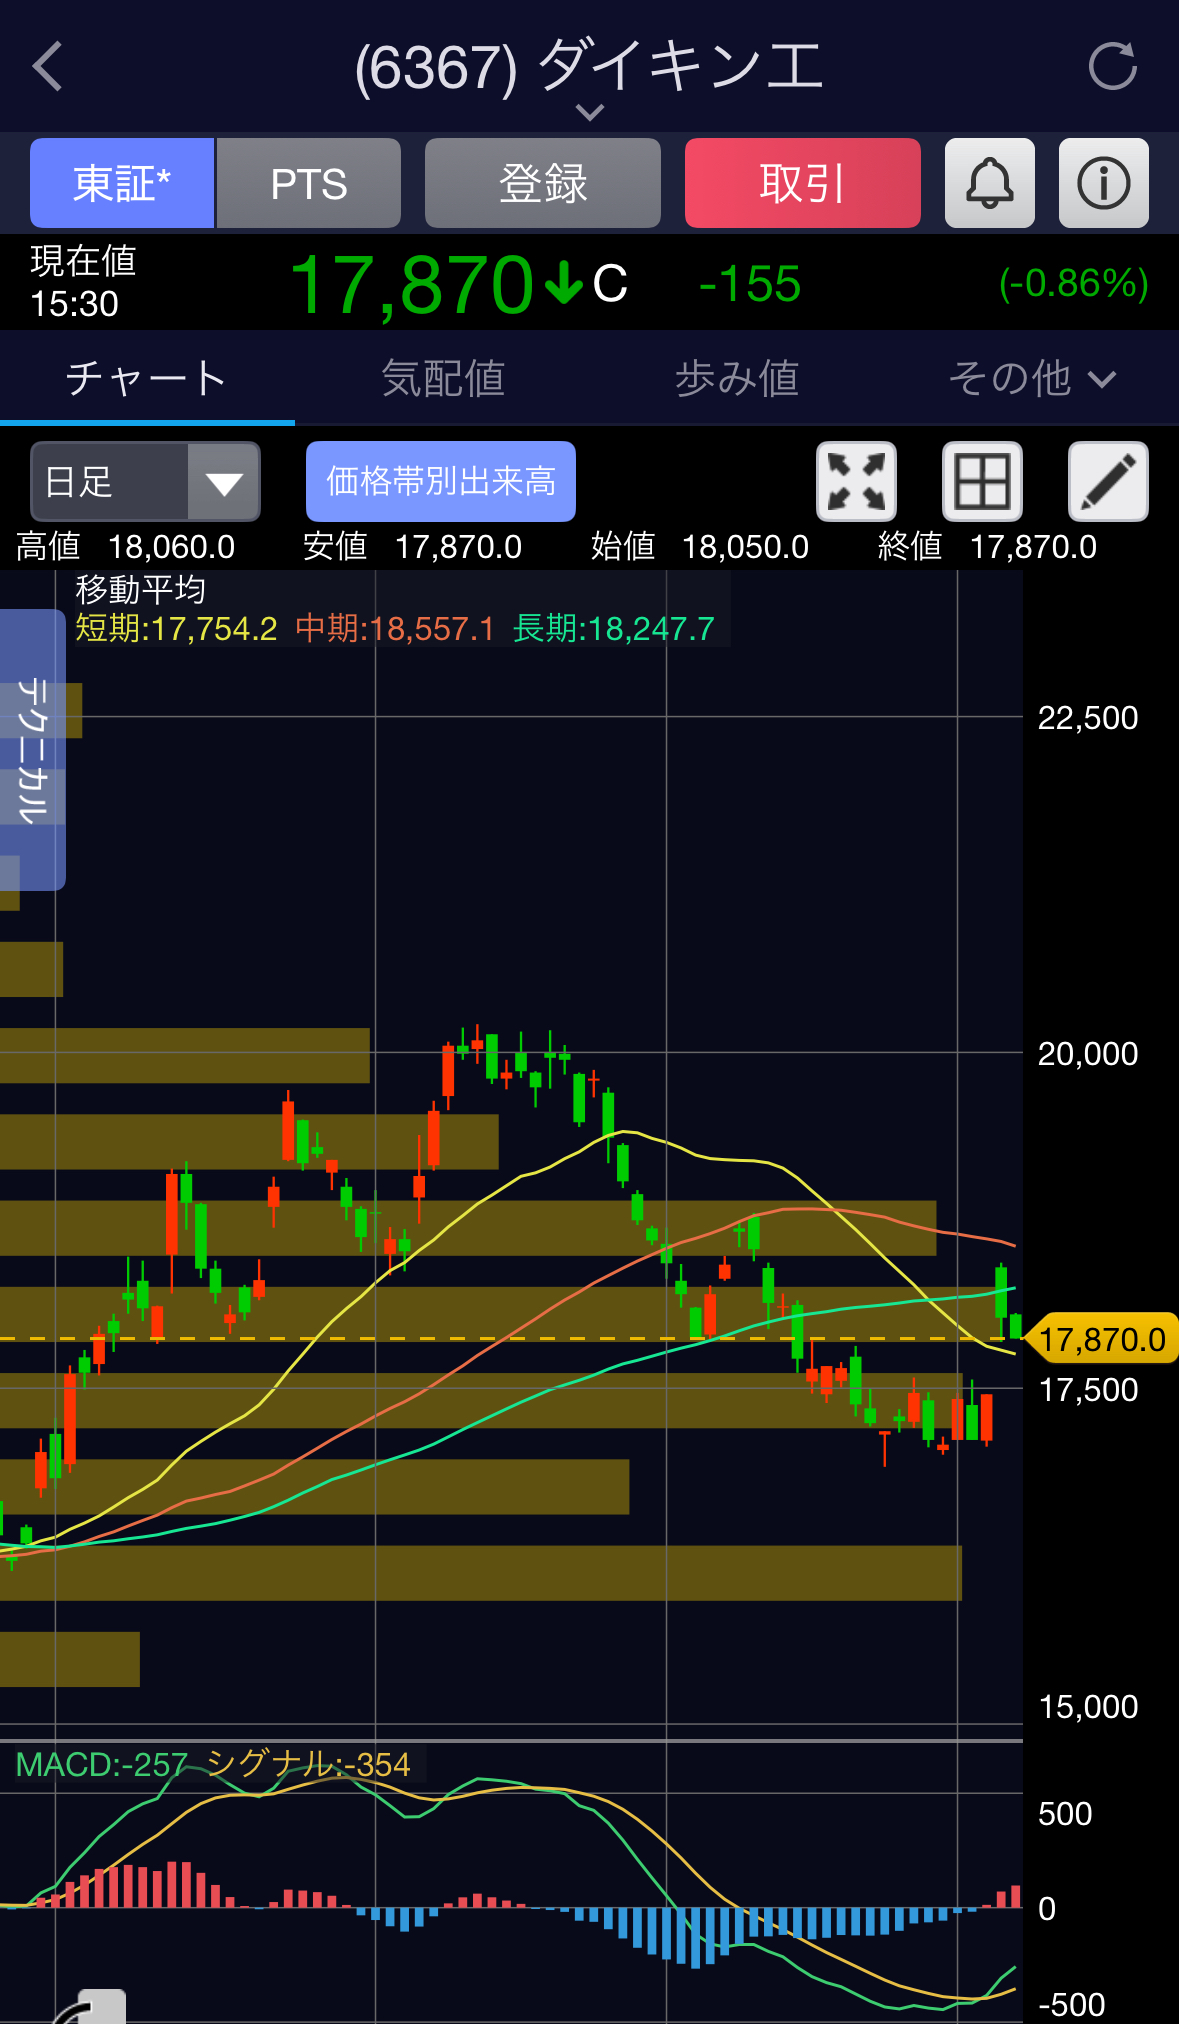
Task: Expand stock selector chevron under title
Action: [590, 112]
